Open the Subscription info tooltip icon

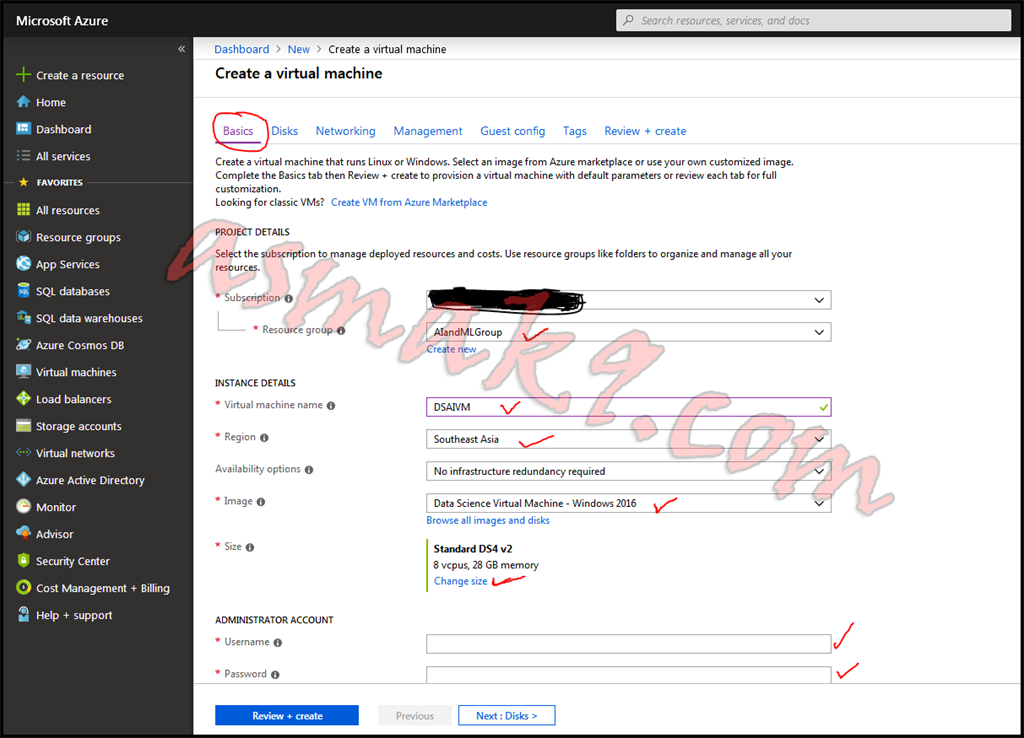click(x=290, y=297)
